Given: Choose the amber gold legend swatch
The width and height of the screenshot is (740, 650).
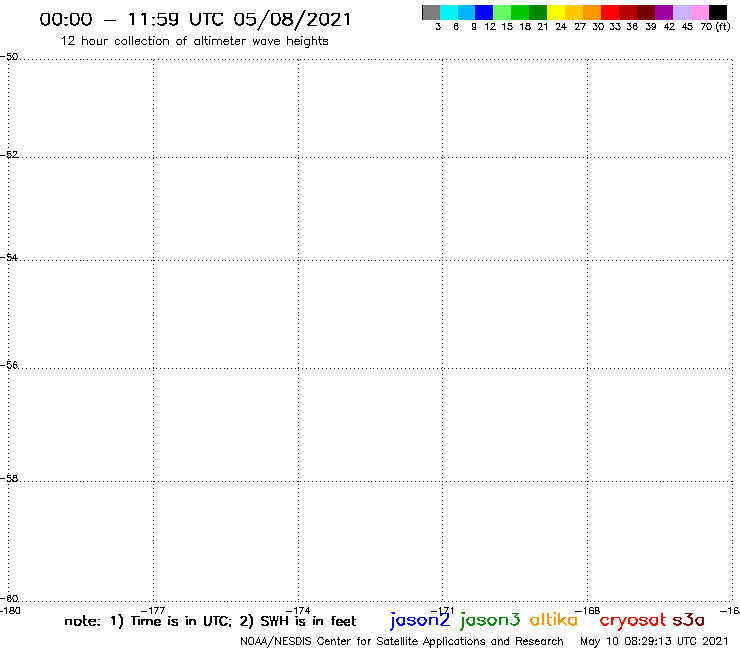Looking at the screenshot, I should tap(574, 12).
